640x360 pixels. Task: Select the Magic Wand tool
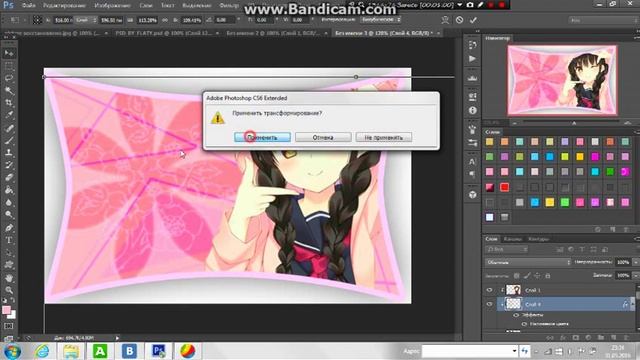[x=9, y=90]
